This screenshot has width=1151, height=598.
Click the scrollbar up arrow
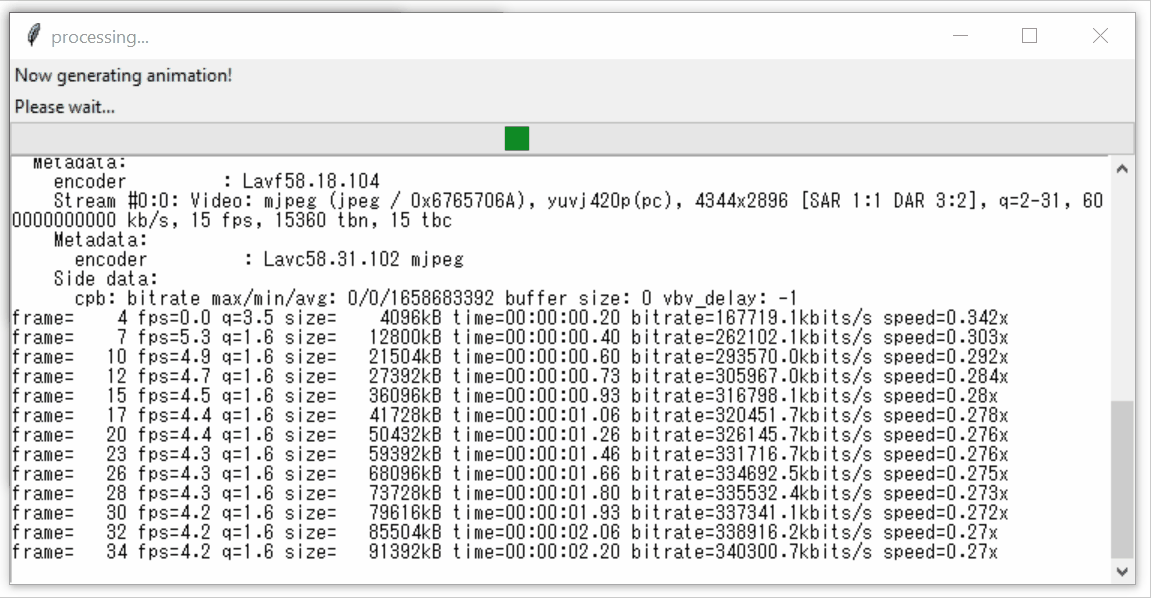click(1121, 168)
